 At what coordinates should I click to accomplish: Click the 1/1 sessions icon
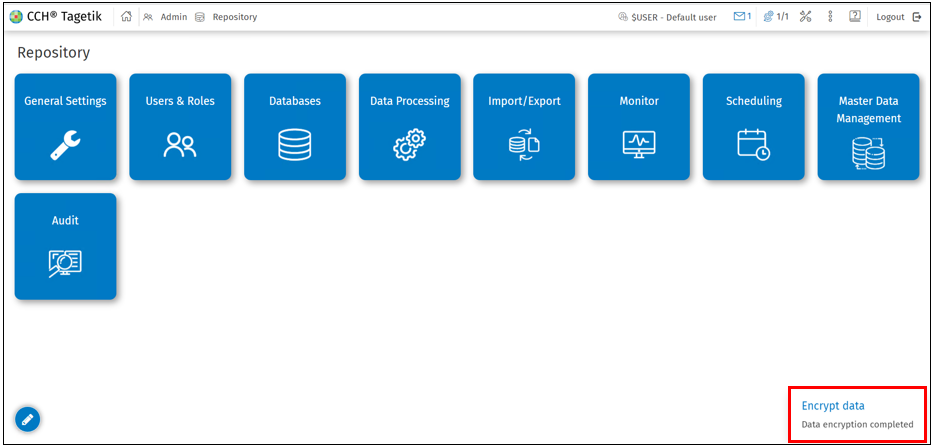pos(776,17)
